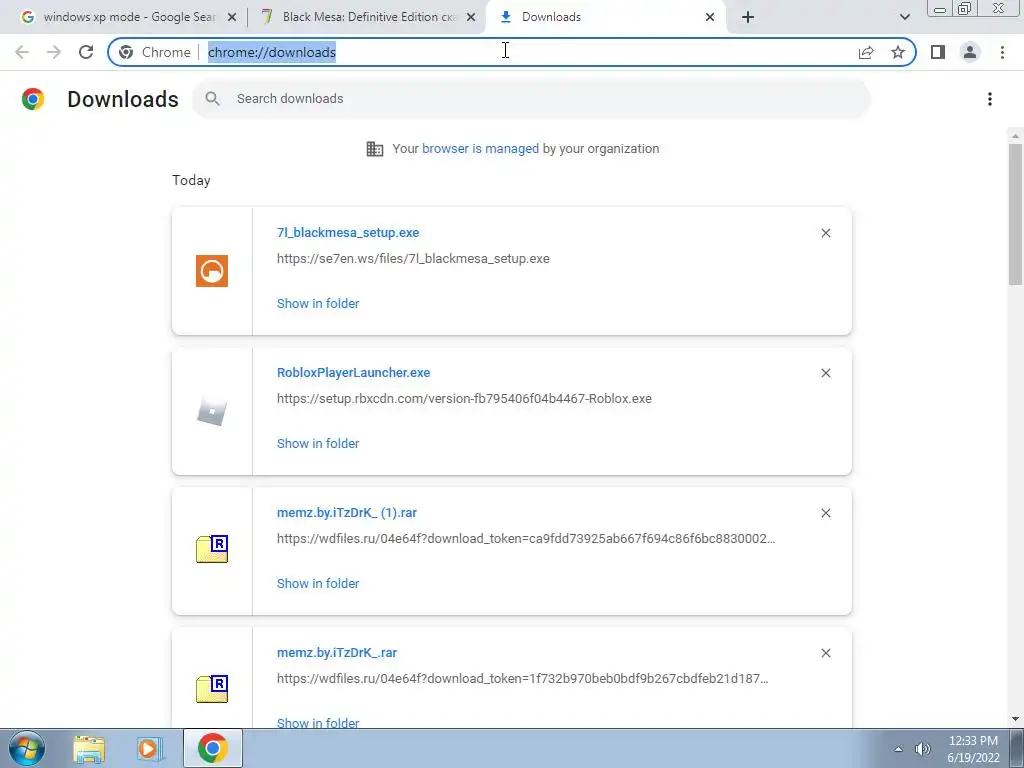The height and width of the screenshot is (768, 1024).
Task: Click the memz.by.iTzDrK_.rar archive icon
Action: click(212, 688)
